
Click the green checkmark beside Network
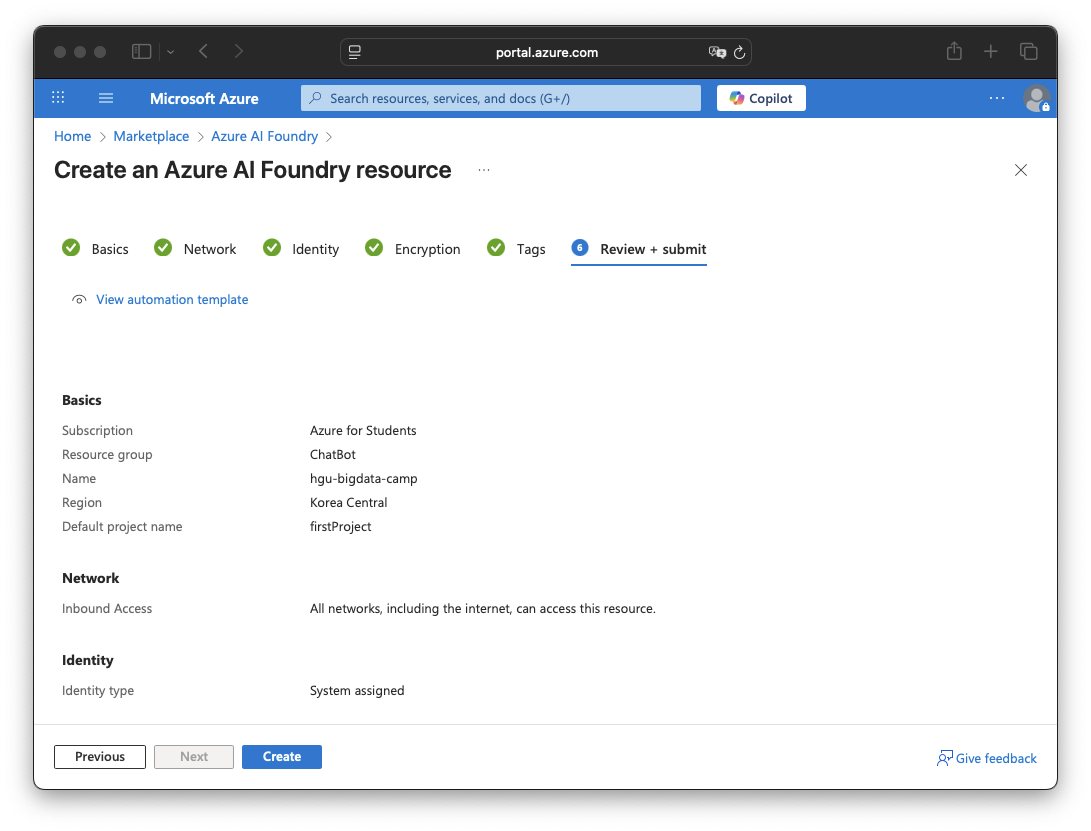(163, 248)
